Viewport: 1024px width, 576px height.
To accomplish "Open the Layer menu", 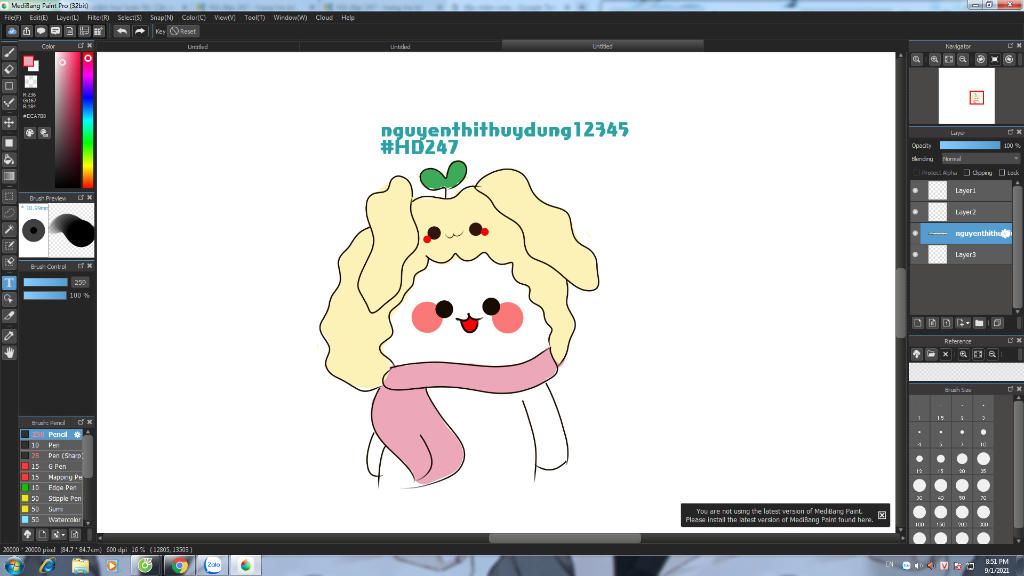I will 67,18.
